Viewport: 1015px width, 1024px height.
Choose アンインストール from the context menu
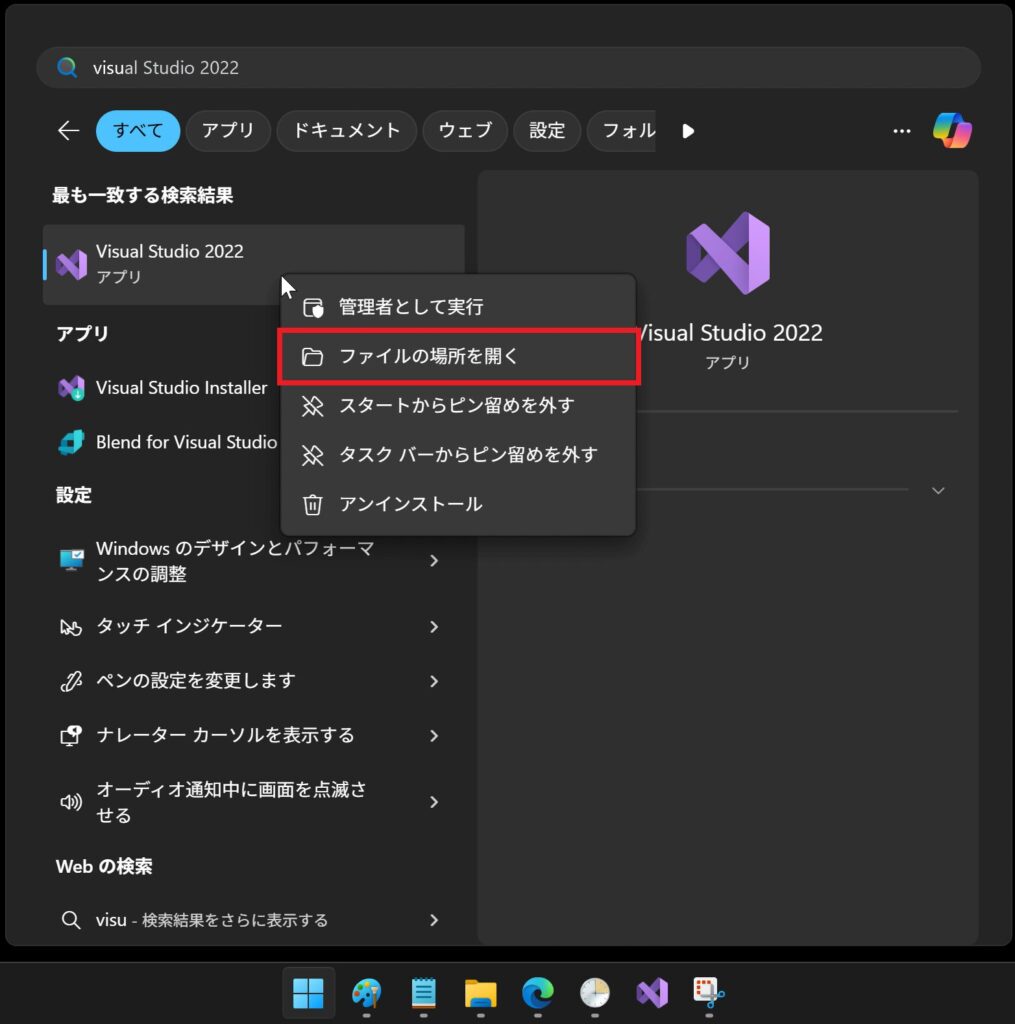[x=458, y=504]
